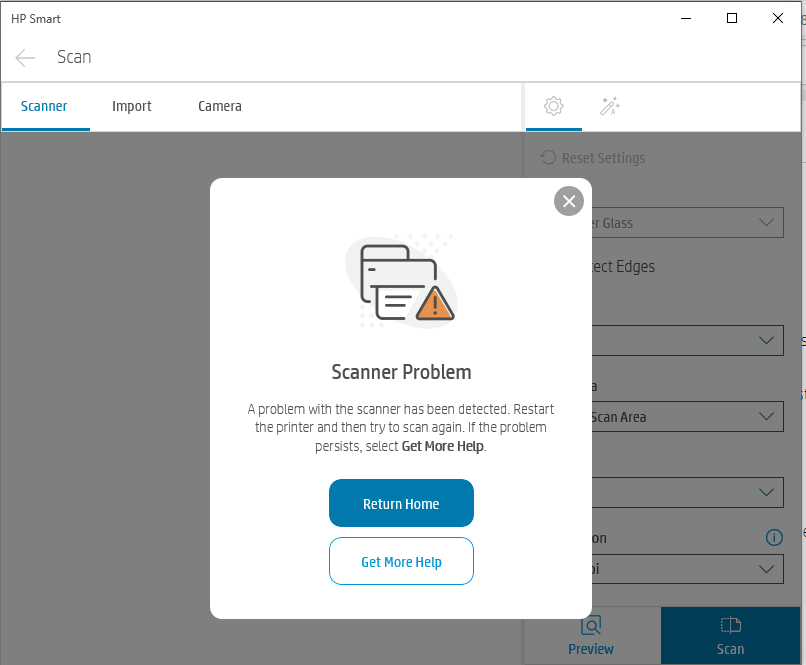Screen dimensions: 806x665
Task: Select the Scanner tab
Action: pos(44,106)
